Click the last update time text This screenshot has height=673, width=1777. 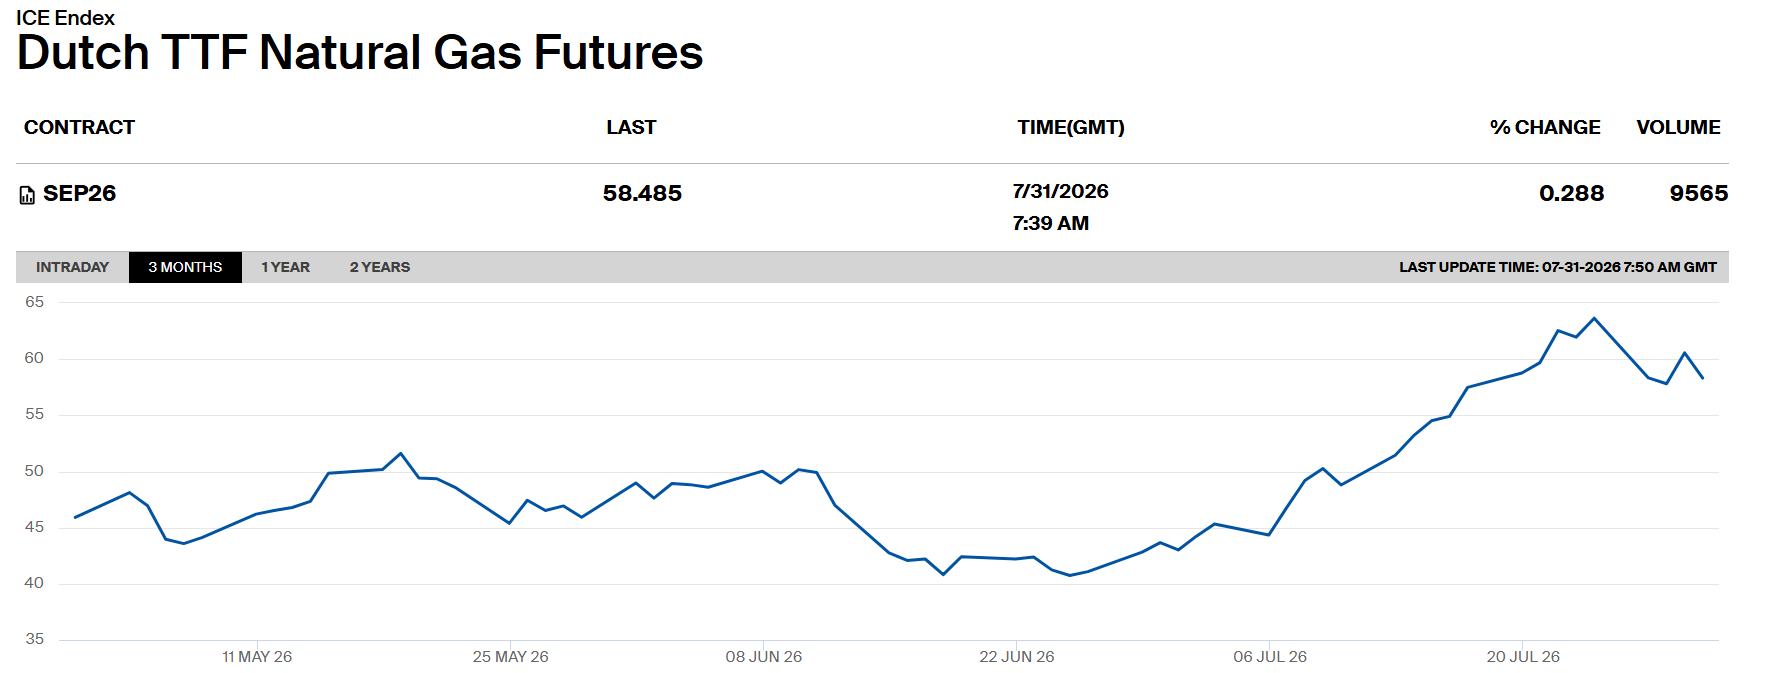point(1557,267)
